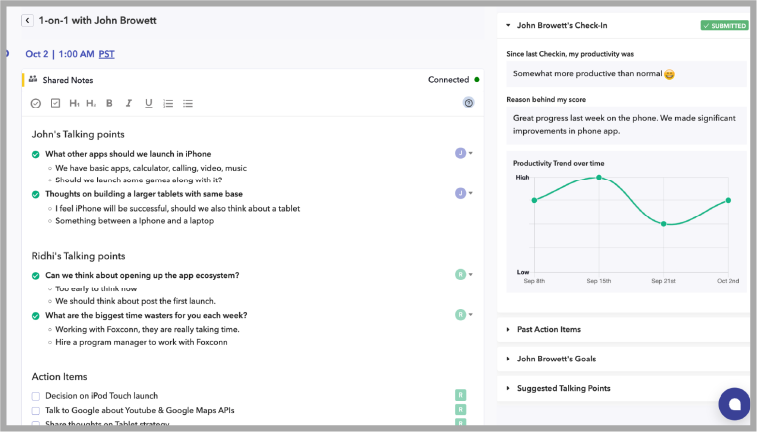The height and width of the screenshot is (432, 757).
Task: Click the back arrow beside the meeting title
Action: 27,20
